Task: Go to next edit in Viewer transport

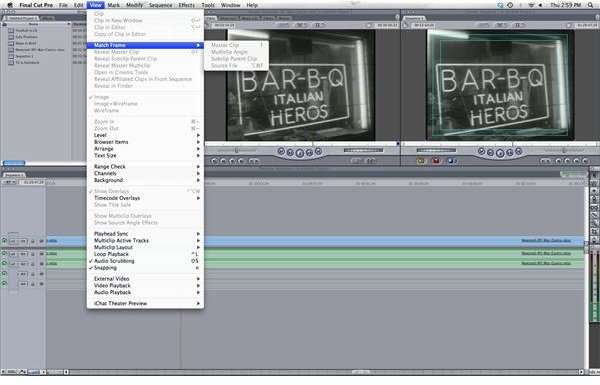Action: (318, 151)
